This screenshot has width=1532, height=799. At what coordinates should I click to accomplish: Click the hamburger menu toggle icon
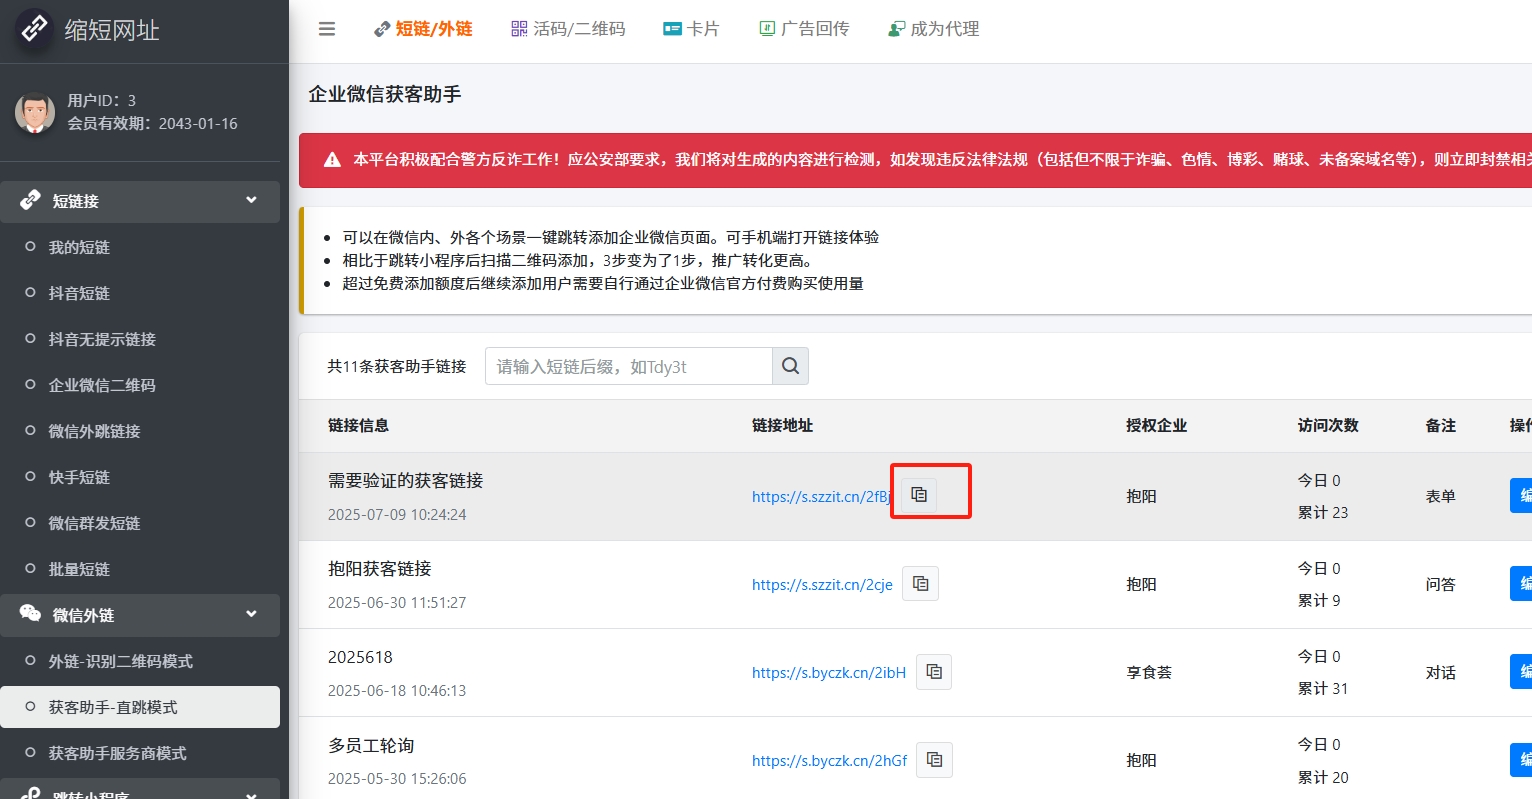click(x=327, y=29)
